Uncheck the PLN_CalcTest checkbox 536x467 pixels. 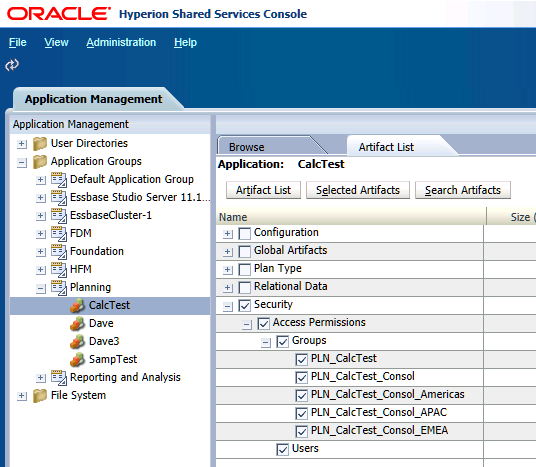[x=302, y=359]
